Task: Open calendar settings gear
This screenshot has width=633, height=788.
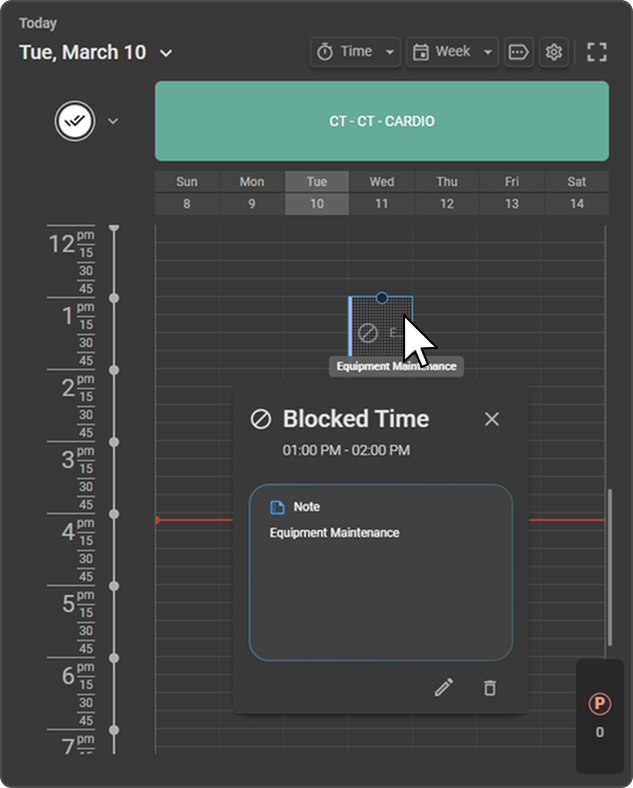Action: [554, 52]
